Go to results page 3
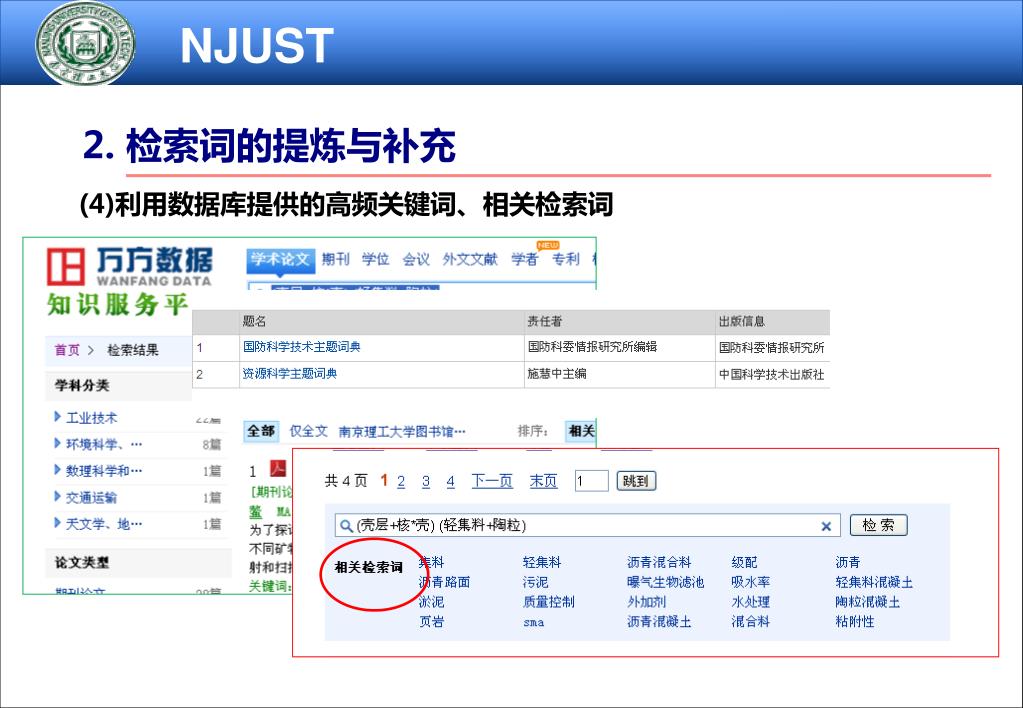The width and height of the screenshot is (1023, 708). pos(425,482)
